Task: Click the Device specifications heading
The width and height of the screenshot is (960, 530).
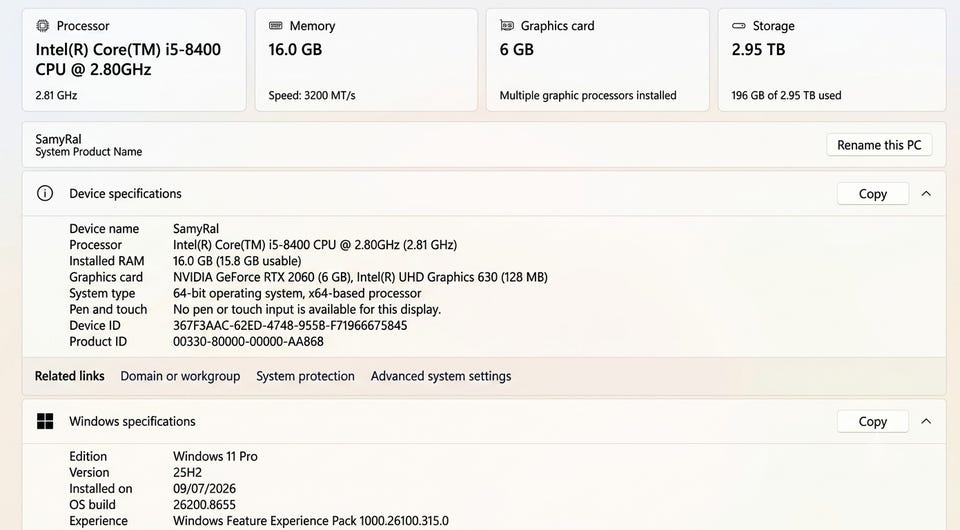Action: (126, 193)
